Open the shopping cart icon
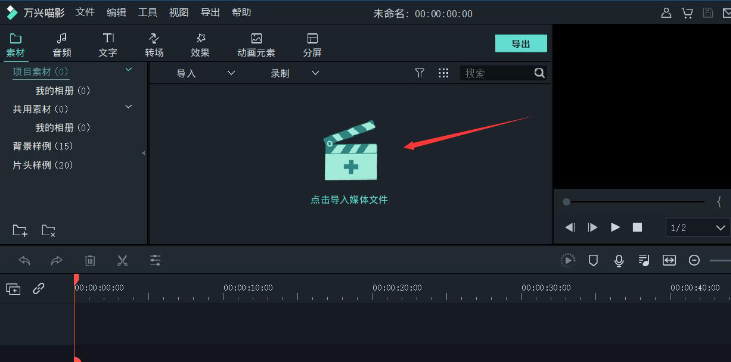 click(687, 13)
